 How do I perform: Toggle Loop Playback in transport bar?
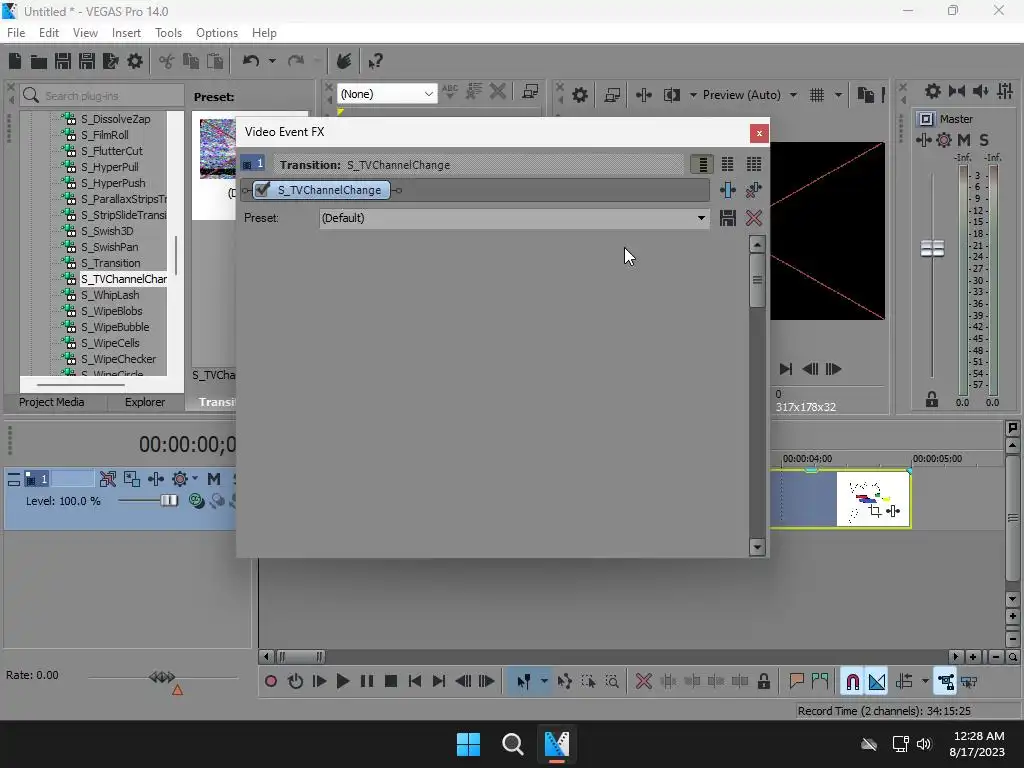pos(295,682)
